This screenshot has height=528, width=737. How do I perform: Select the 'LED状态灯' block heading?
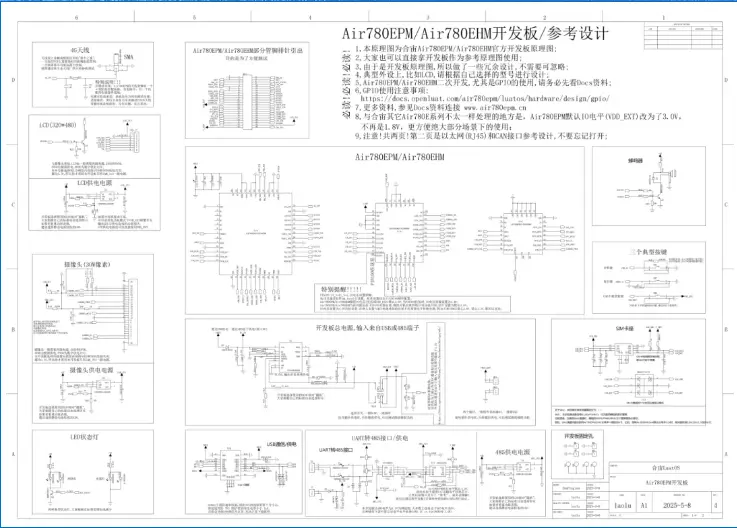[x=85, y=437]
